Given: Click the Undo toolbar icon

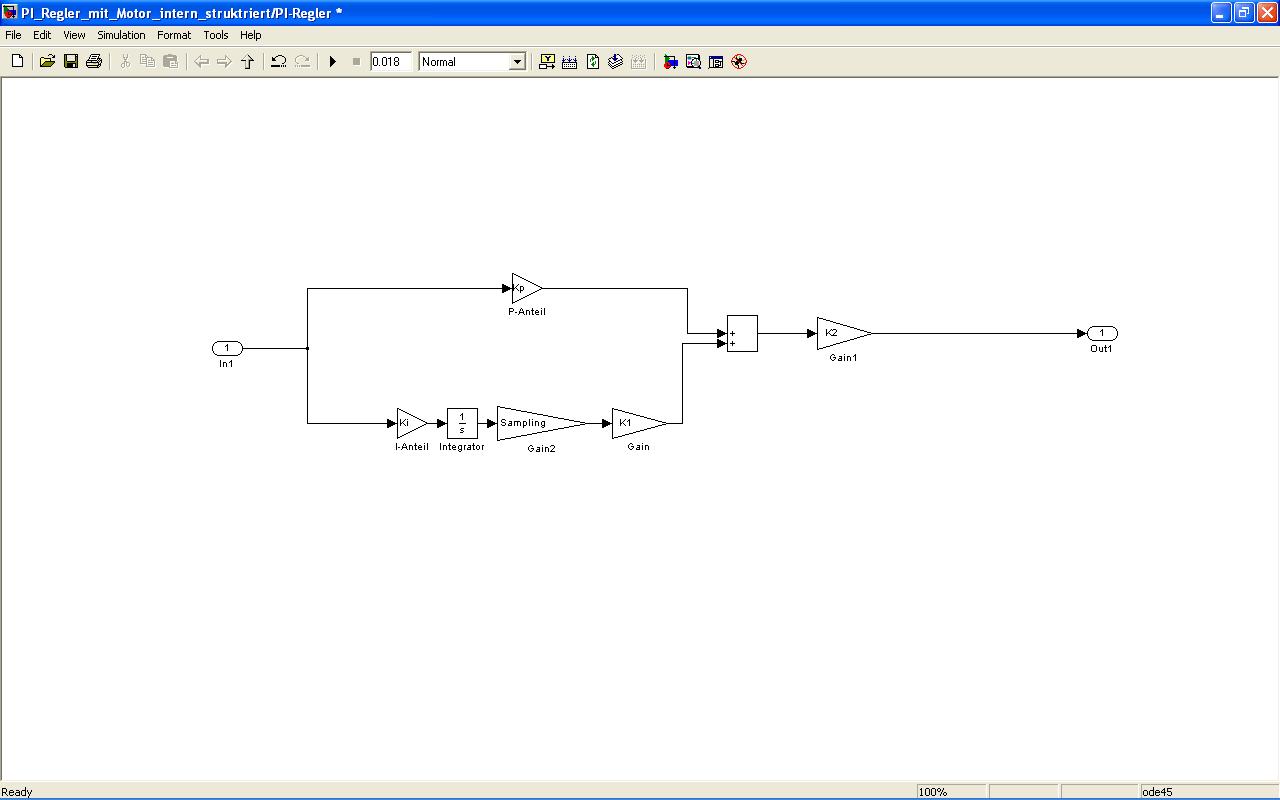Looking at the screenshot, I should click(x=279, y=62).
